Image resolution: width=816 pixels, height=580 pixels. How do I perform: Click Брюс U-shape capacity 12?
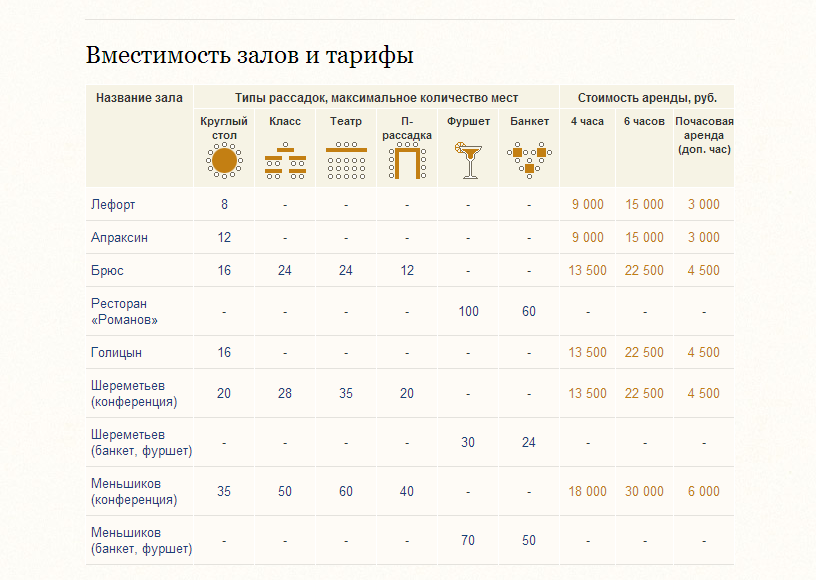click(x=407, y=270)
